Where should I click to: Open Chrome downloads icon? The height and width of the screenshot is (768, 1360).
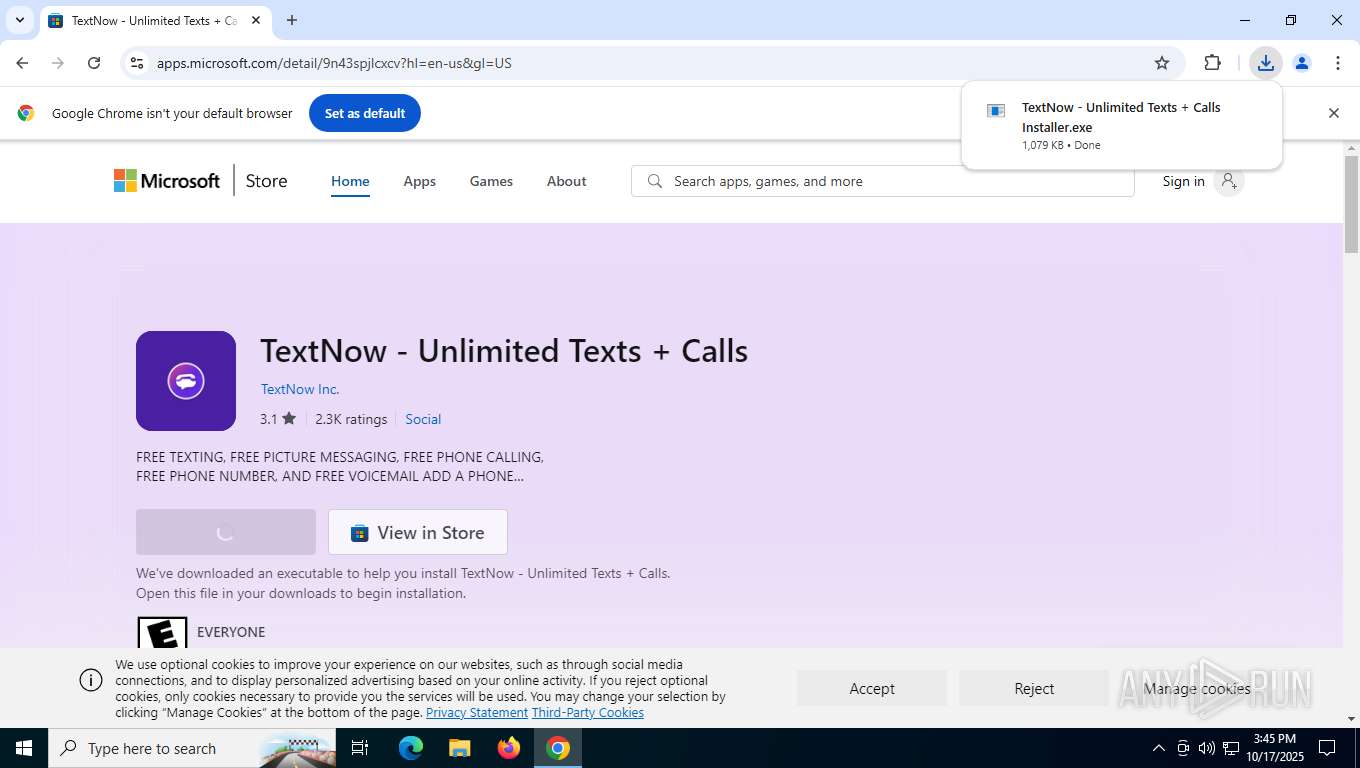(1266, 63)
